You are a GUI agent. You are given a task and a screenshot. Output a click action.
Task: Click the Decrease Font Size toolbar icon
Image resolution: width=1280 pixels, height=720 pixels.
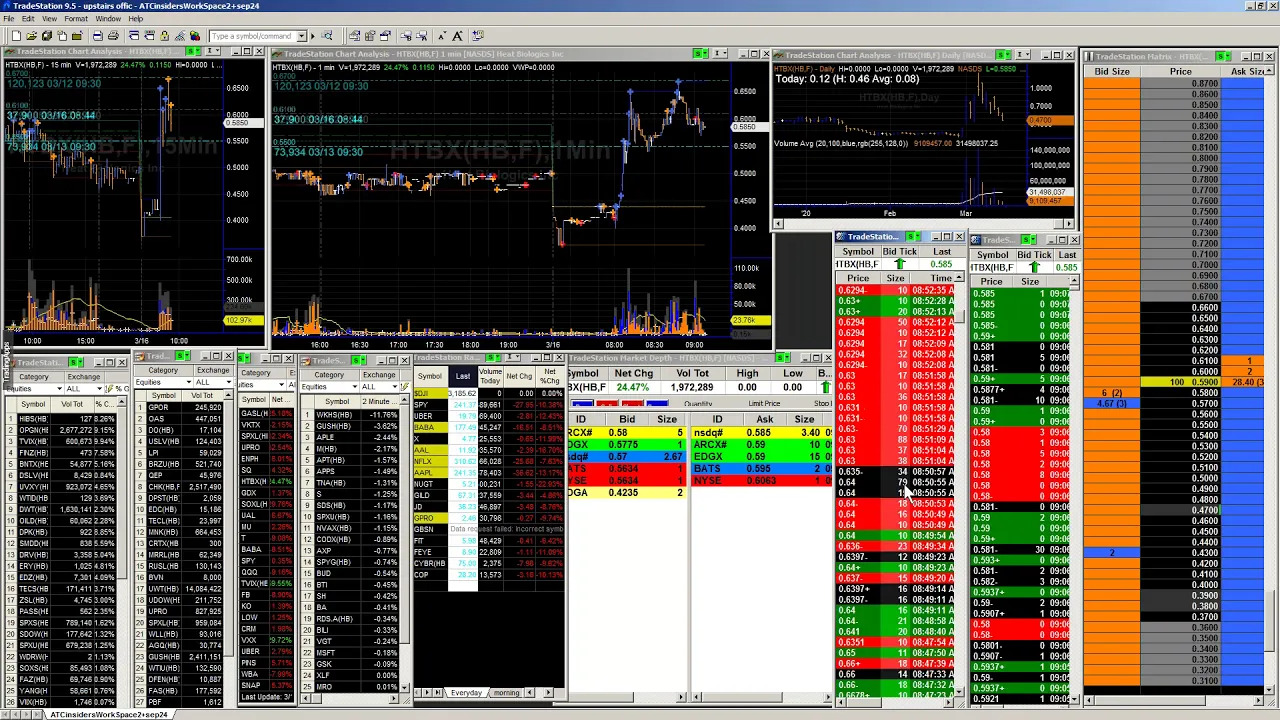[x=442, y=36]
